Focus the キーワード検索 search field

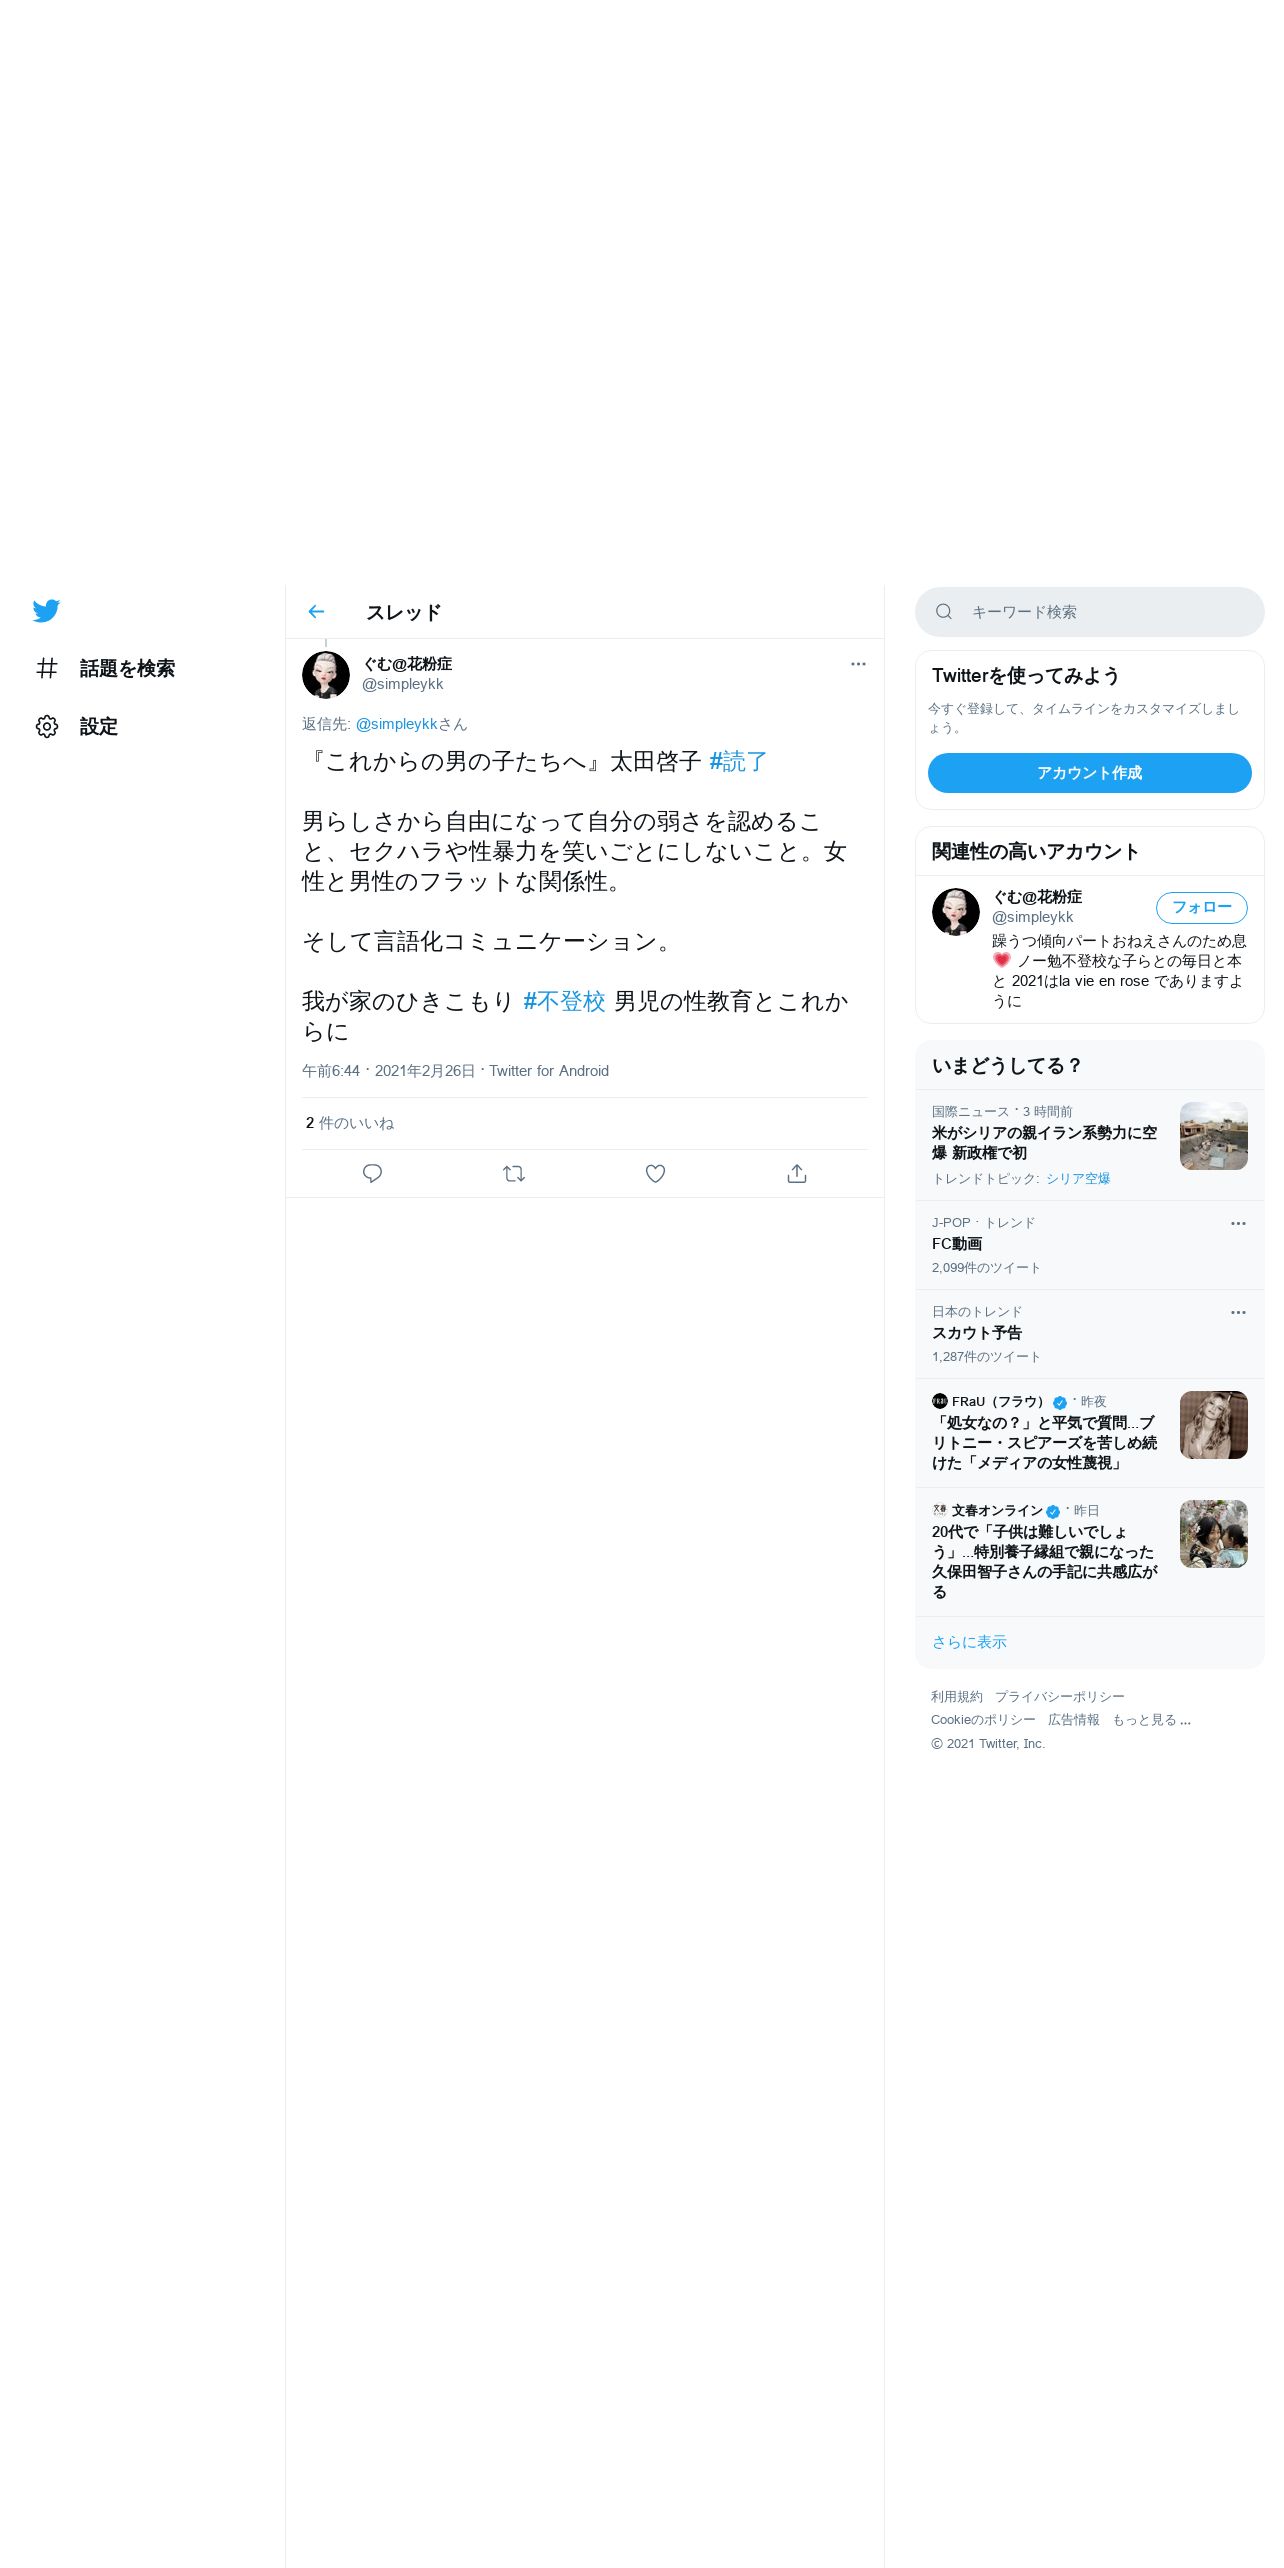1089,612
